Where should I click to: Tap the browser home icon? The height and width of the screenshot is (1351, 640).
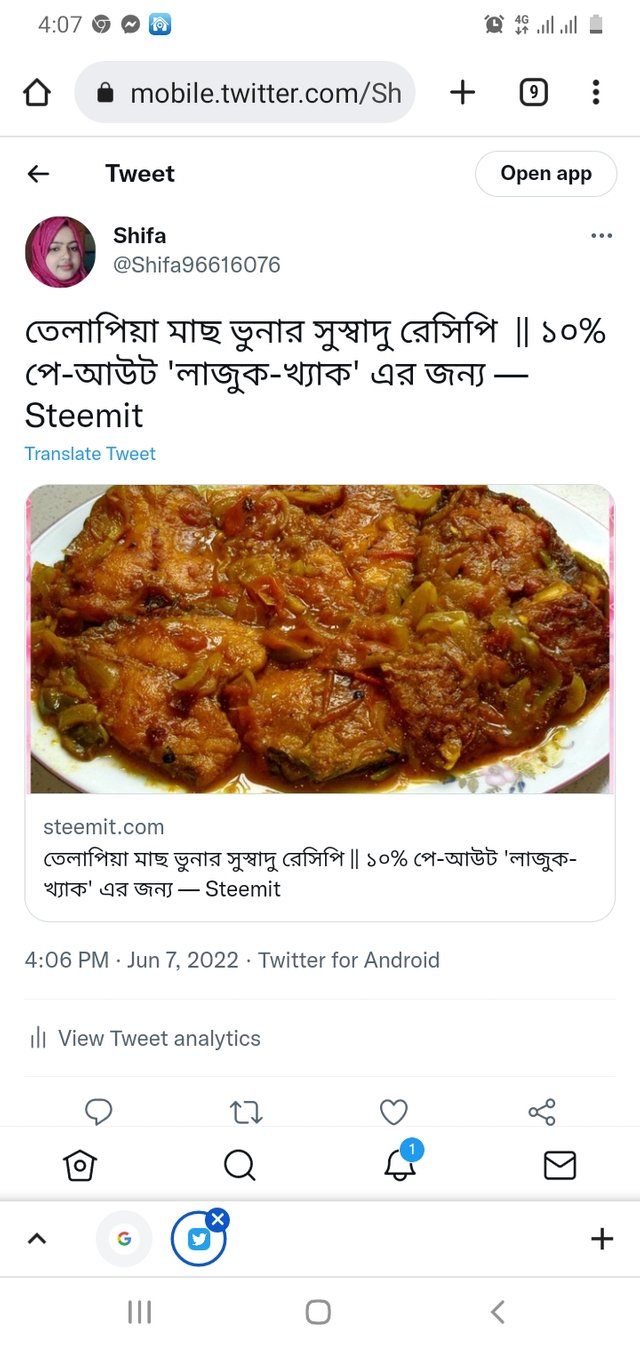tap(37, 93)
